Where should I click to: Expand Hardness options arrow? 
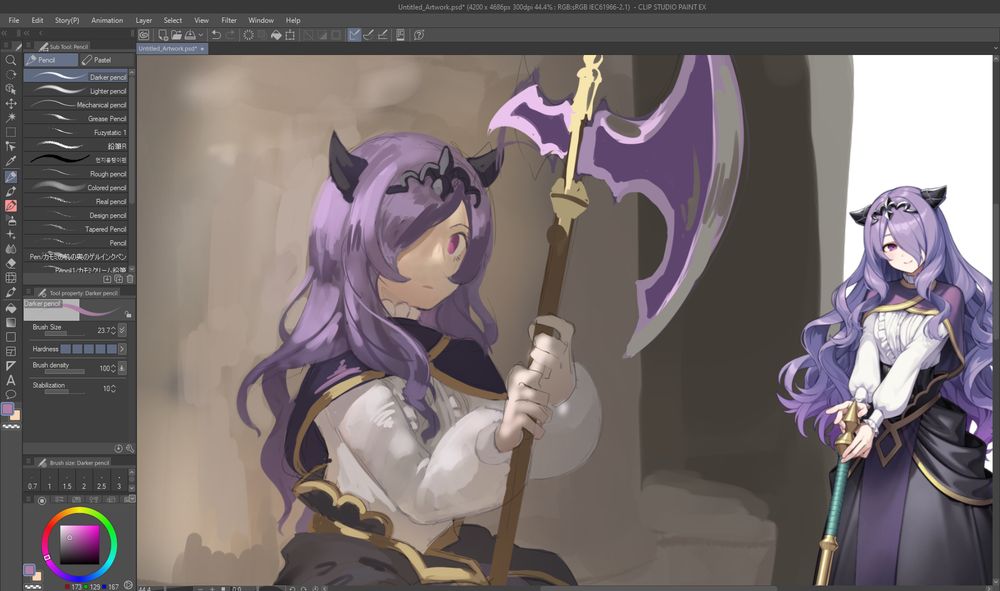pyautogui.click(x=122, y=349)
